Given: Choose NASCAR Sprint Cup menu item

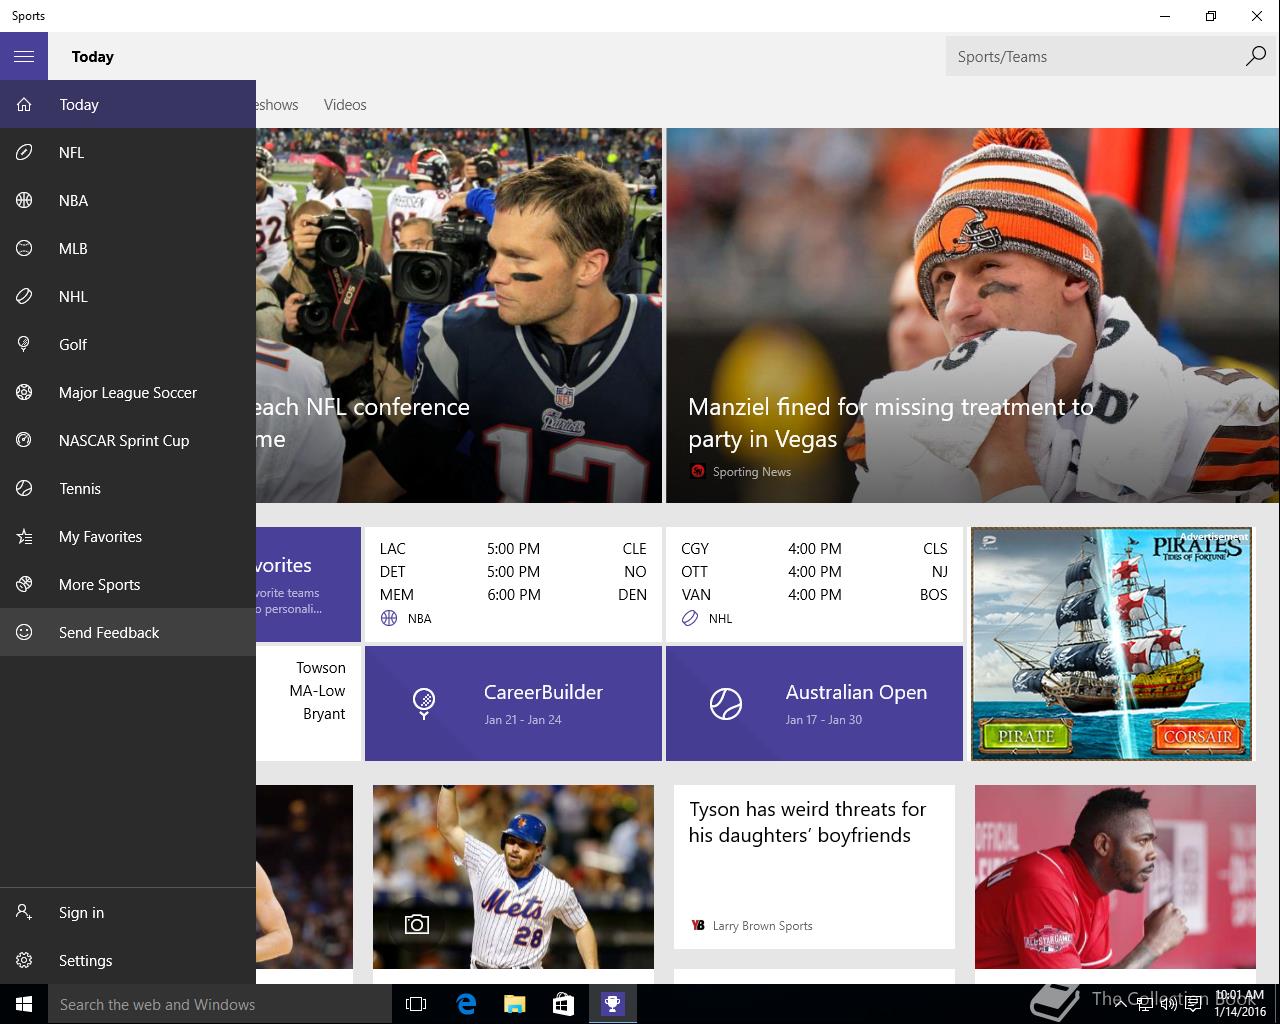Looking at the screenshot, I should (128, 440).
